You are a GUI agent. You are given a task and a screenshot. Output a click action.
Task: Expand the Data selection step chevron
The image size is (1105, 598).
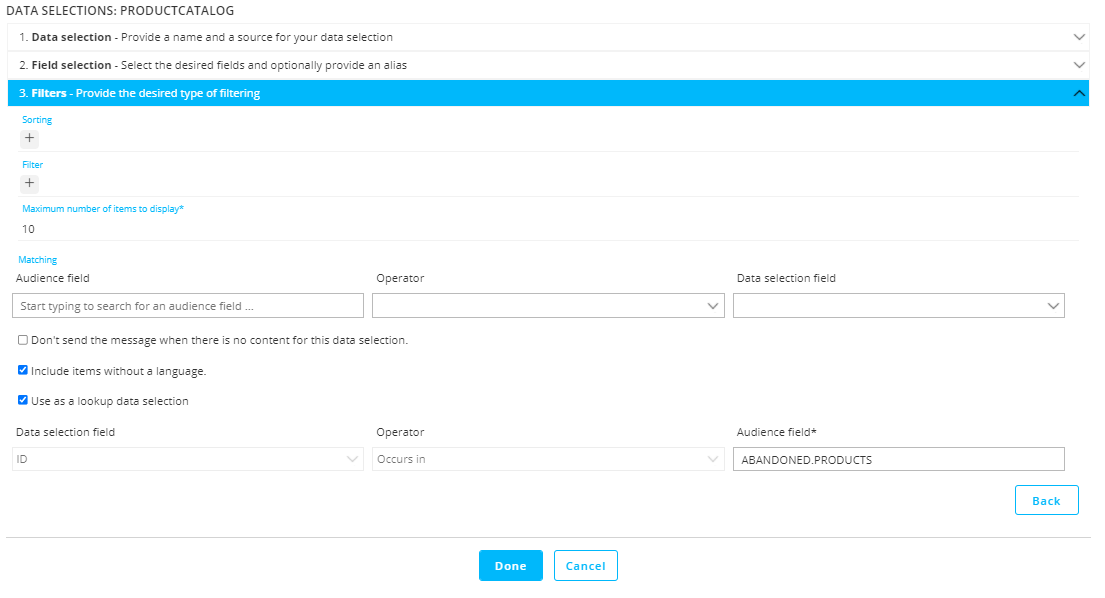click(1078, 37)
